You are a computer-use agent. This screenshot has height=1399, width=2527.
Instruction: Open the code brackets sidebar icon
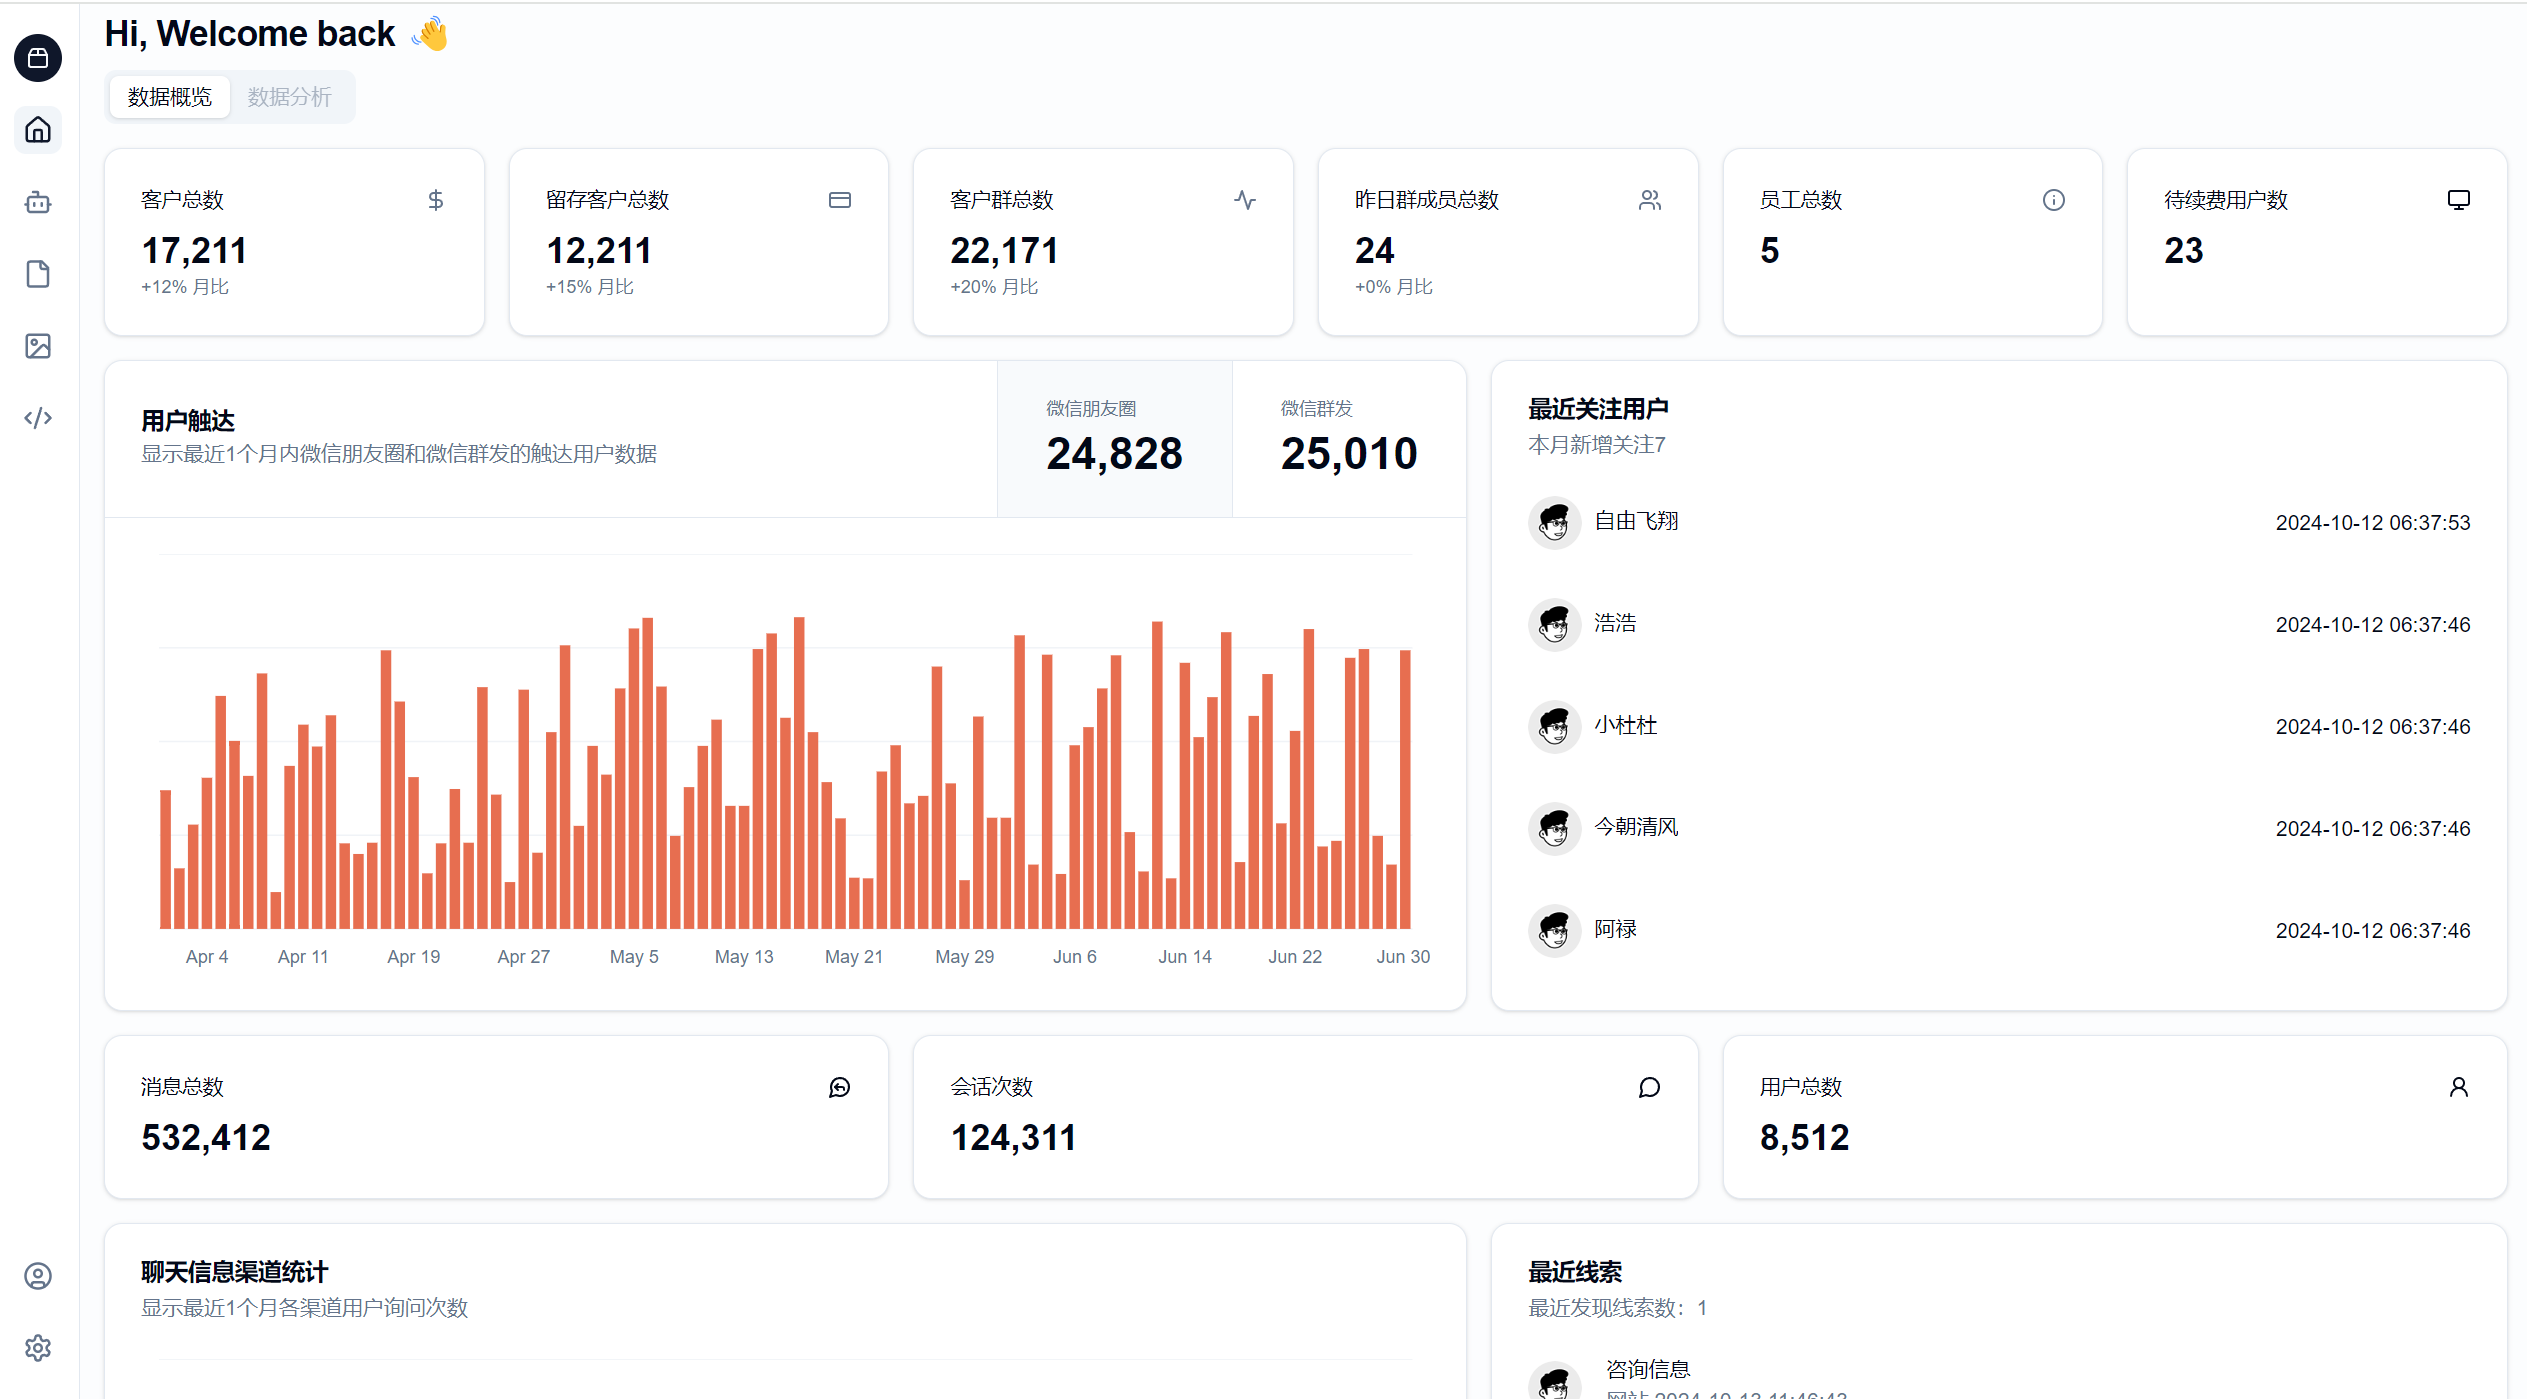38,418
